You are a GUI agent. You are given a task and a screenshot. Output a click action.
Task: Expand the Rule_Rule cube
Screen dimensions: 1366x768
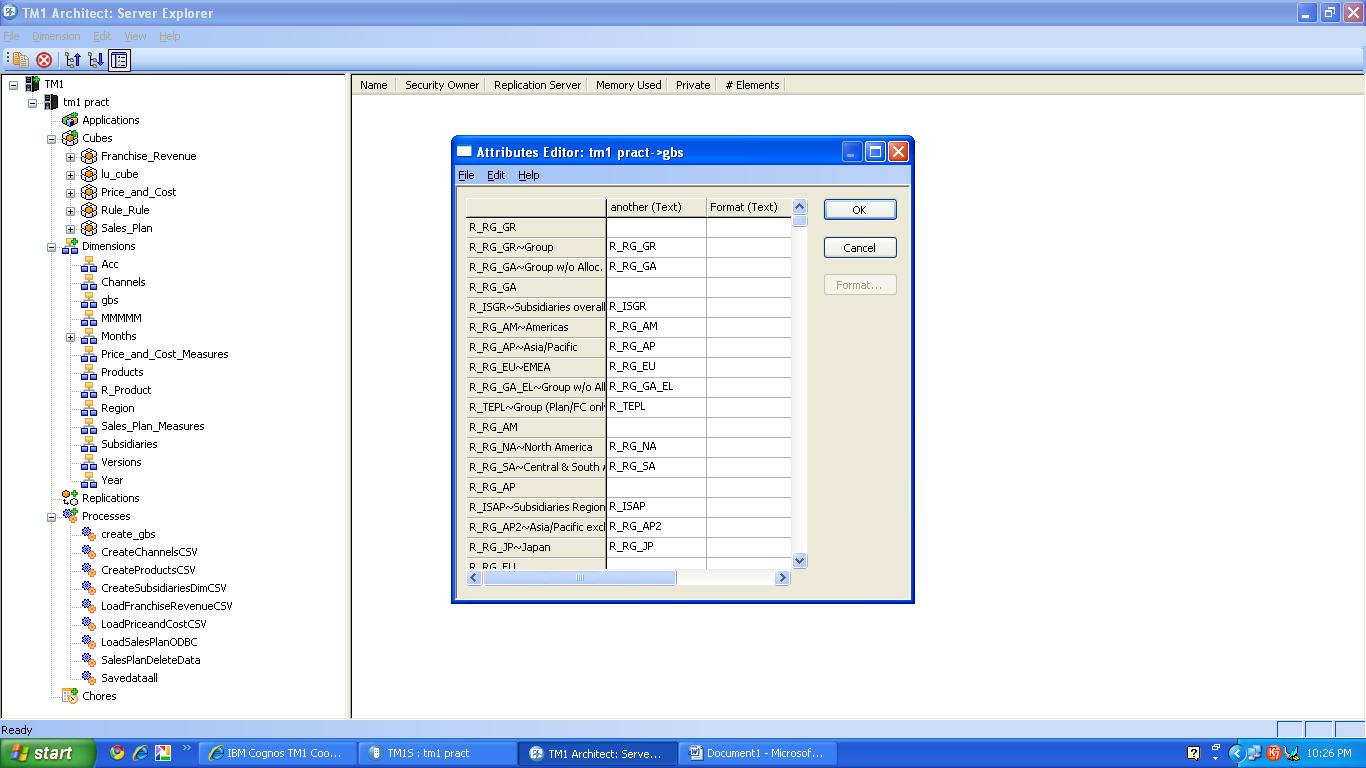tap(71, 211)
